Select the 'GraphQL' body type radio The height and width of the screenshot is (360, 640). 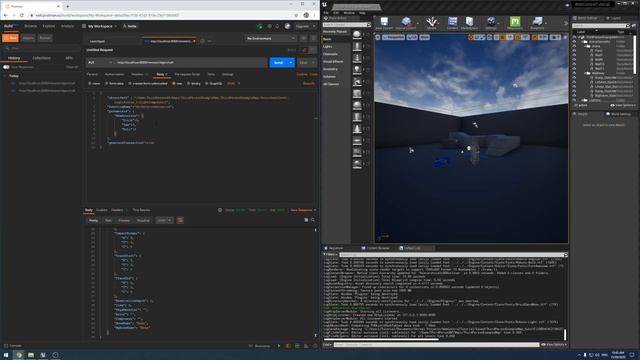click(x=207, y=83)
